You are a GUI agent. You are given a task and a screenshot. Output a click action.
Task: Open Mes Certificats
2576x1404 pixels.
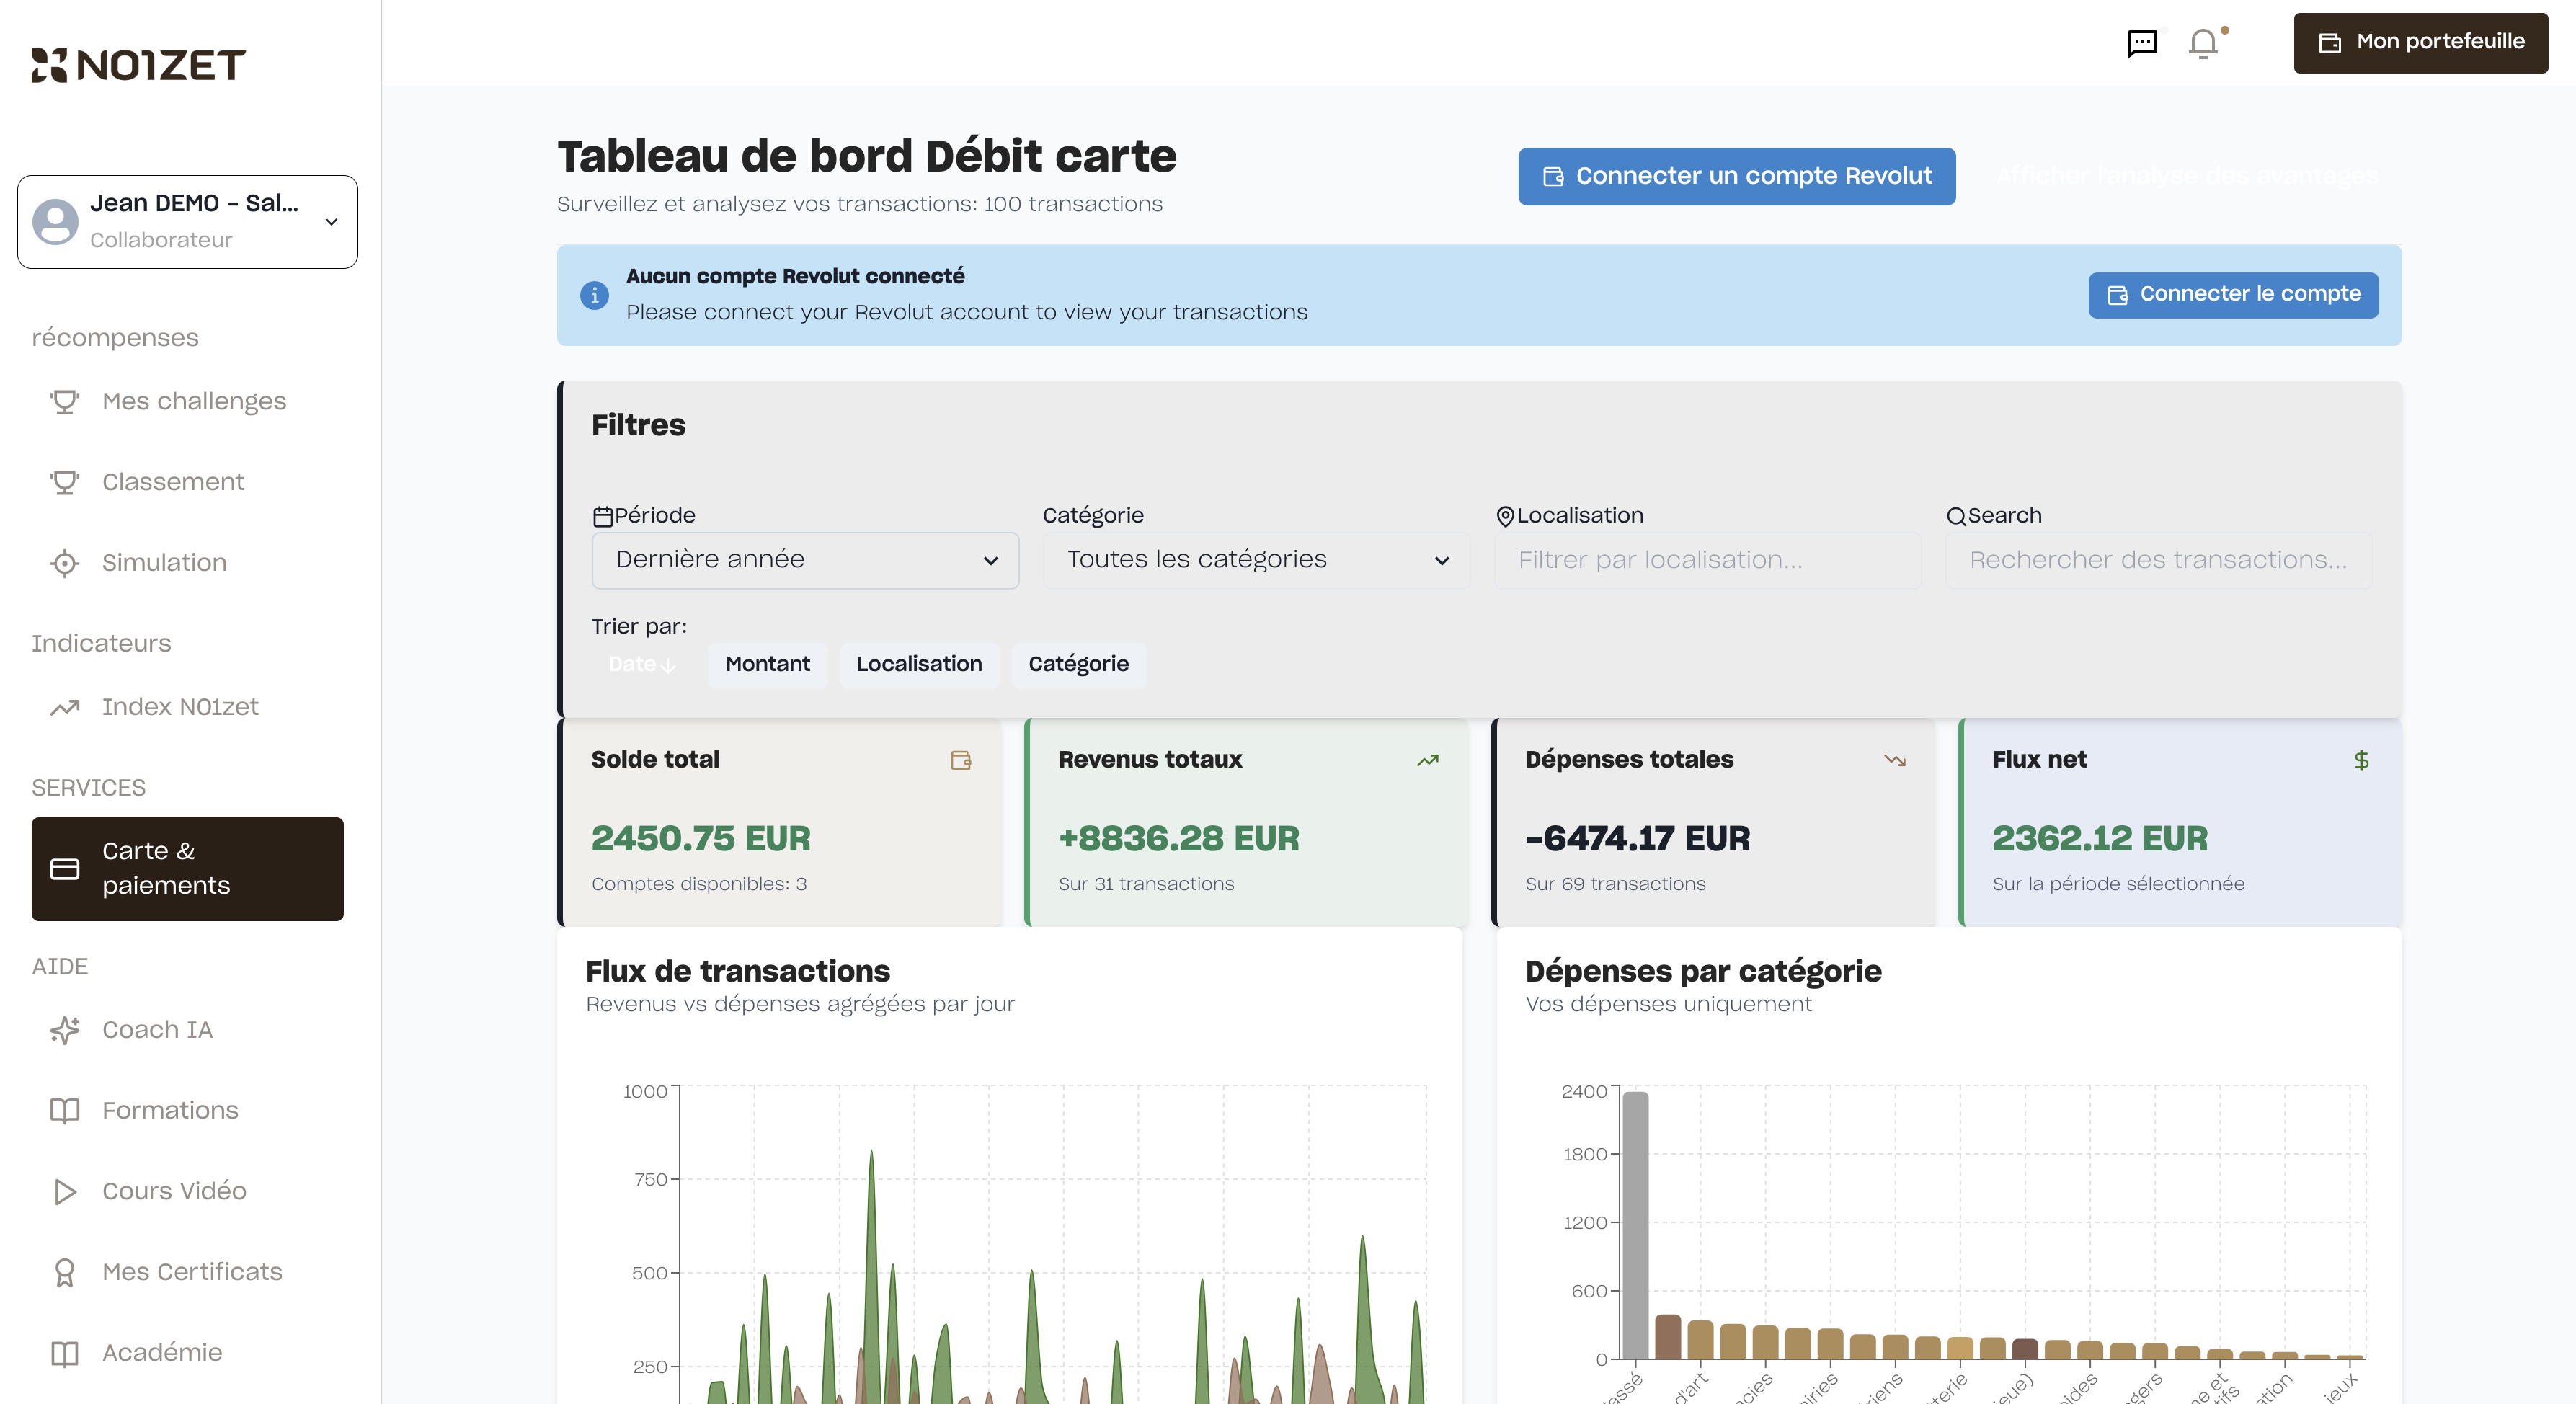pyautogui.click(x=188, y=1272)
